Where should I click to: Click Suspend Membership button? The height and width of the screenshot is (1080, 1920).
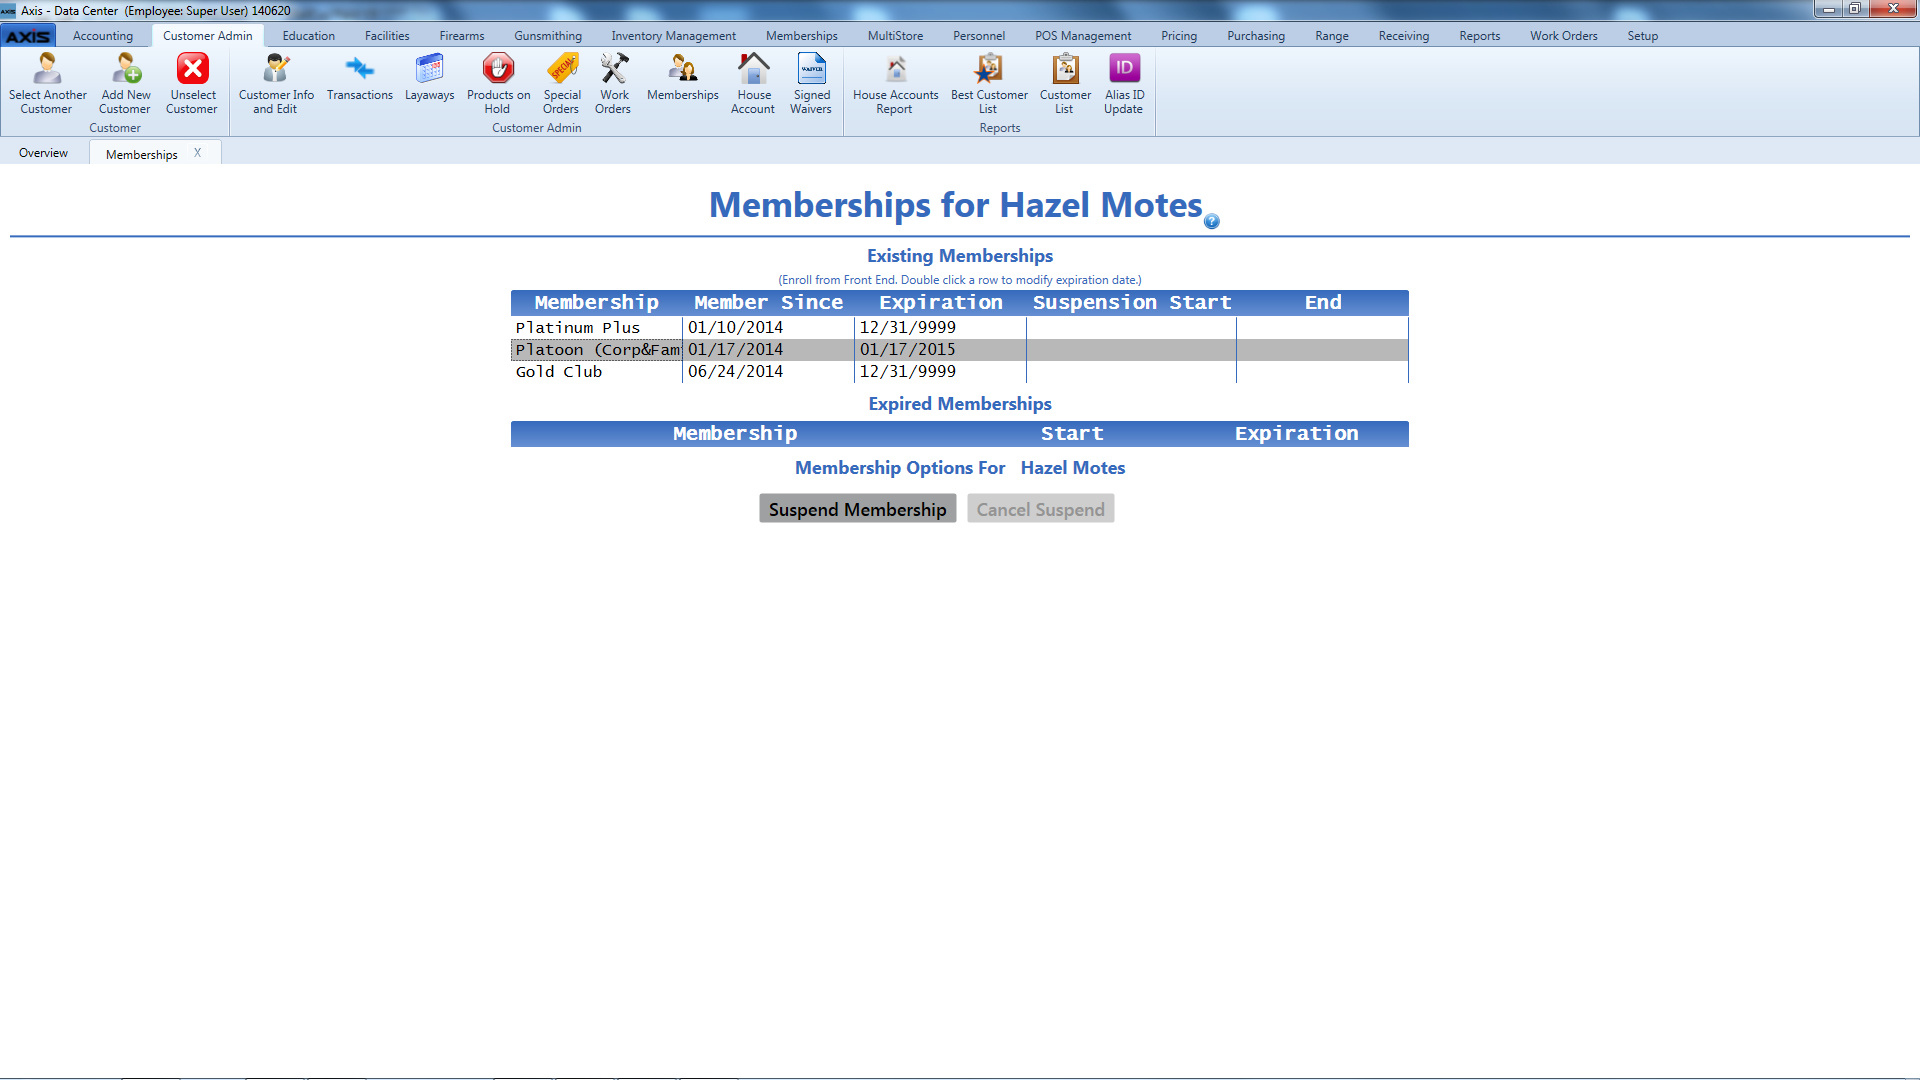(857, 509)
